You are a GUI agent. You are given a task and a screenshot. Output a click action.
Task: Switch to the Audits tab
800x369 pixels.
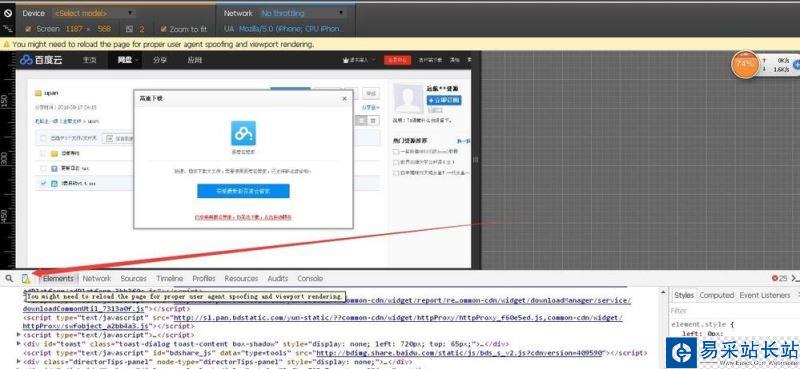[278, 278]
